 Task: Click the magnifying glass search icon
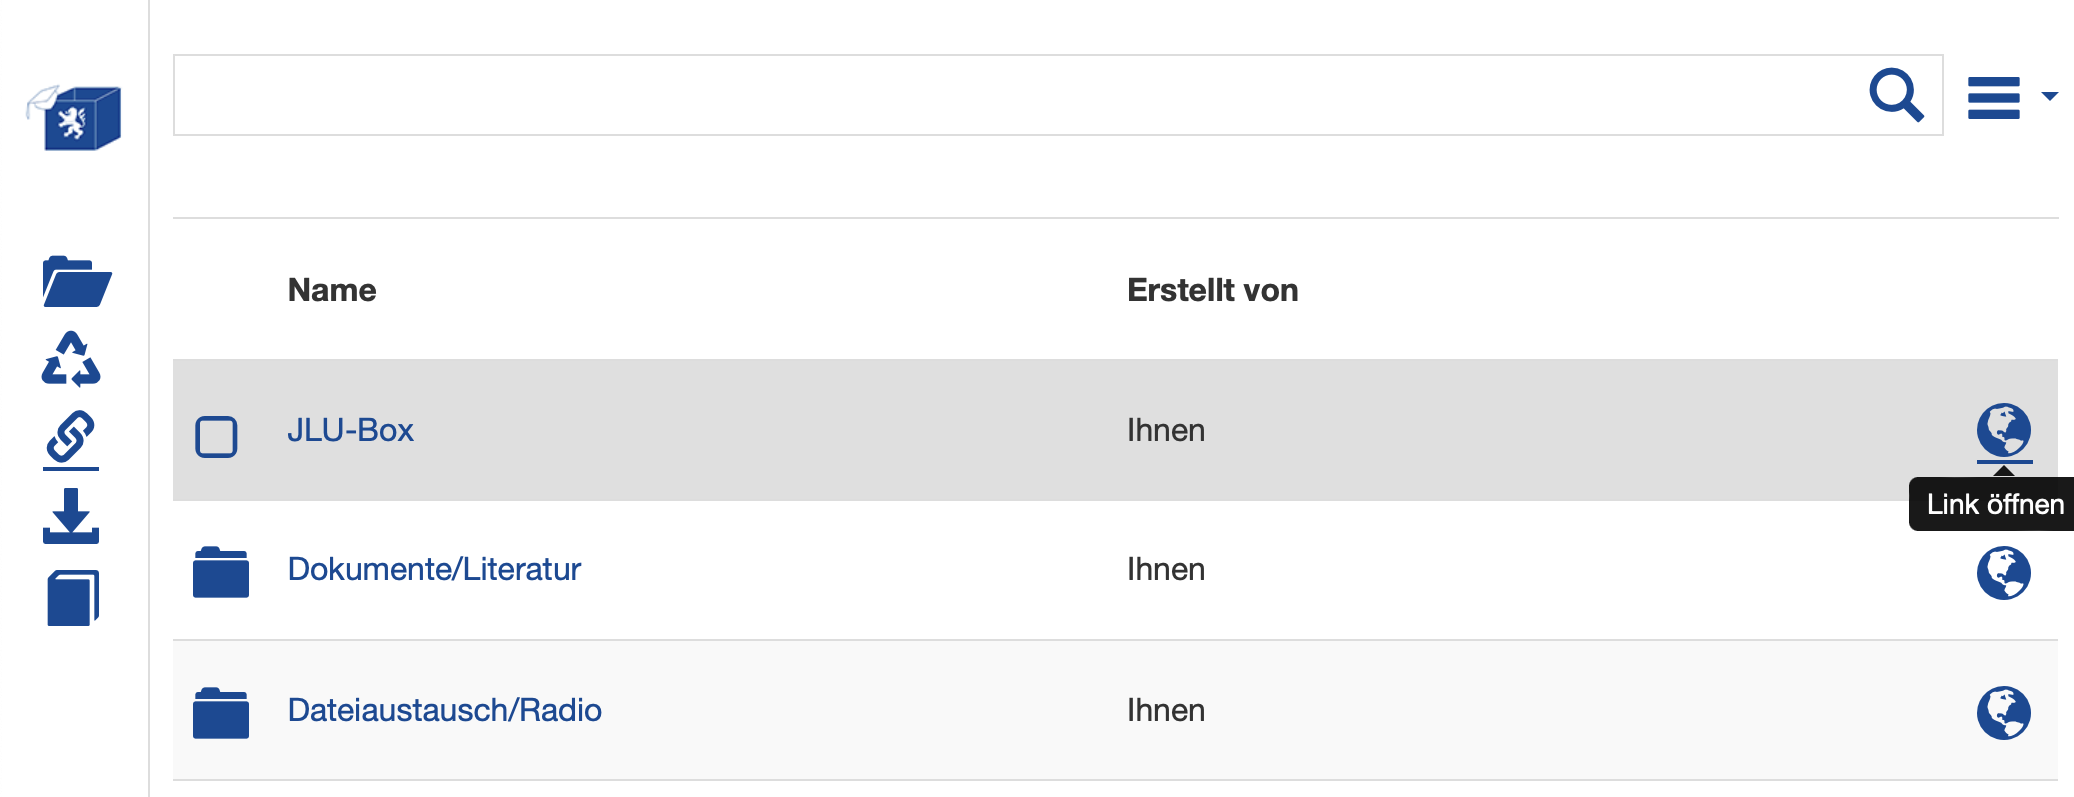point(1896,95)
